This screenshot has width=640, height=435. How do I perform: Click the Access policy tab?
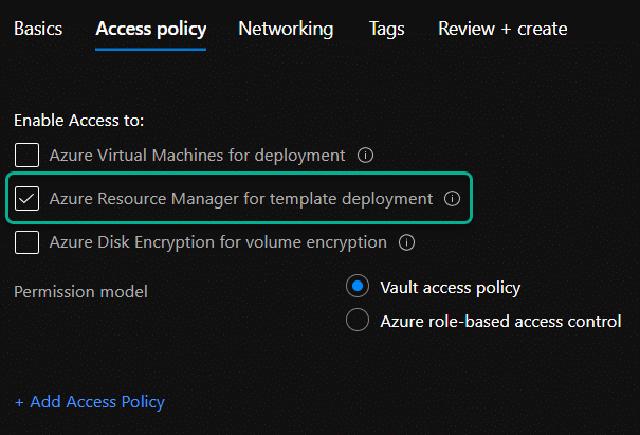[x=151, y=28]
